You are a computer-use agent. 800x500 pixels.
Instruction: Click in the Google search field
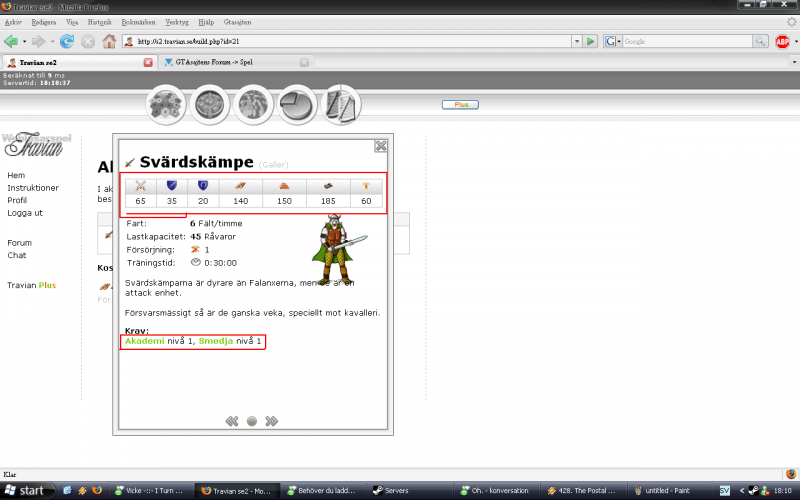[687, 41]
